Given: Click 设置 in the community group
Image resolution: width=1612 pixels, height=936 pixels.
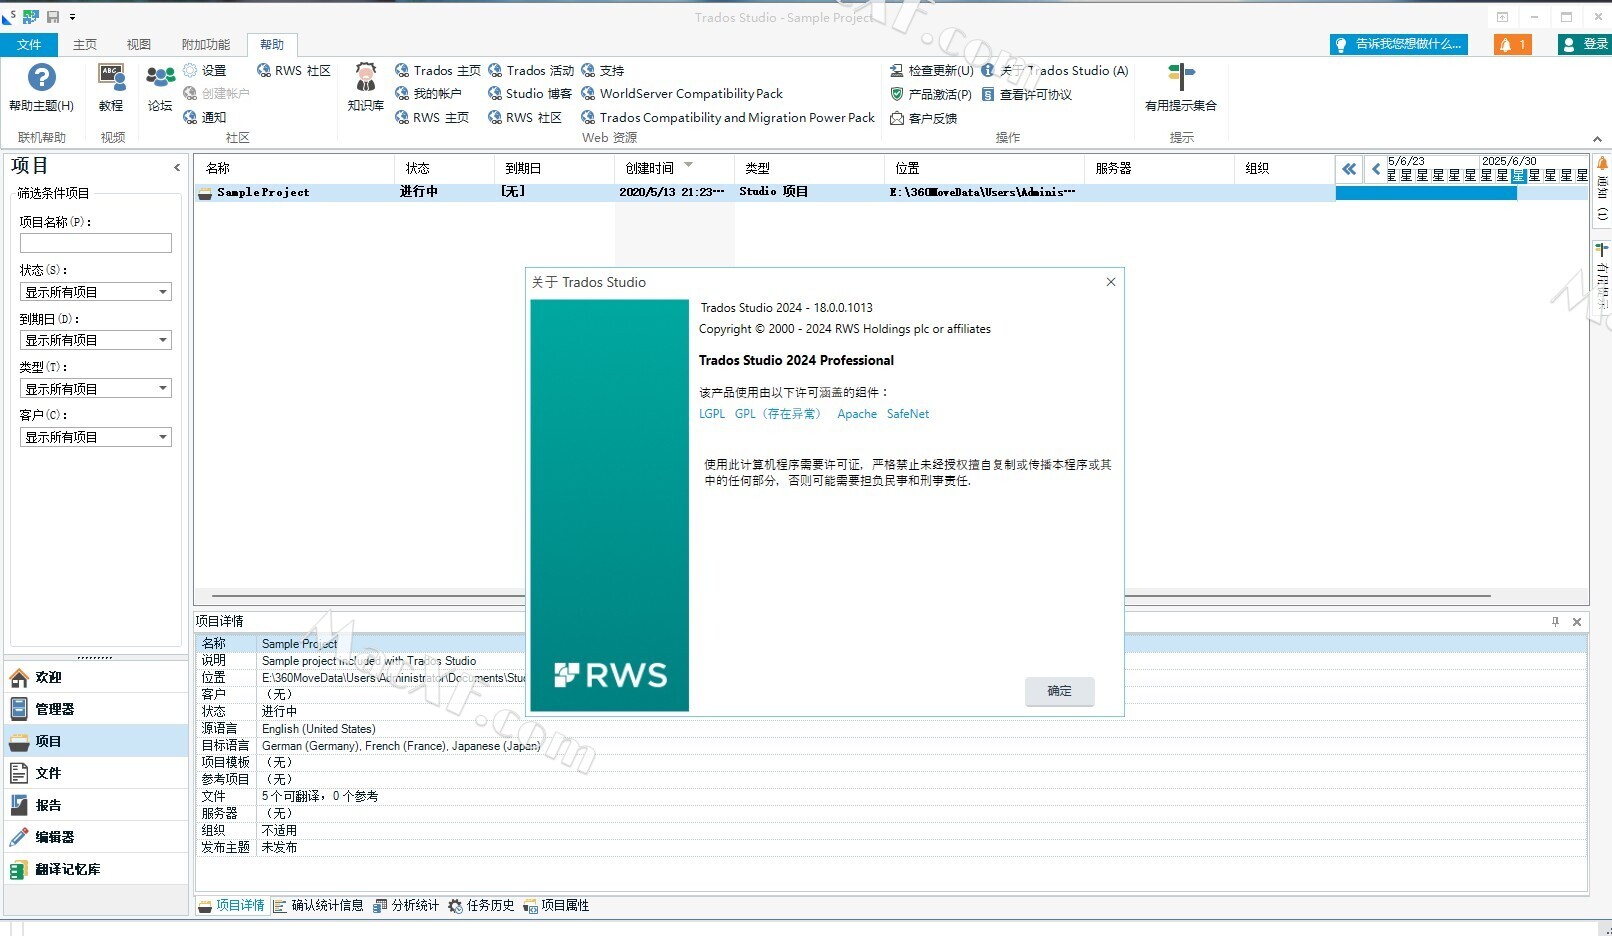Looking at the screenshot, I should pyautogui.click(x=205, y=70).
